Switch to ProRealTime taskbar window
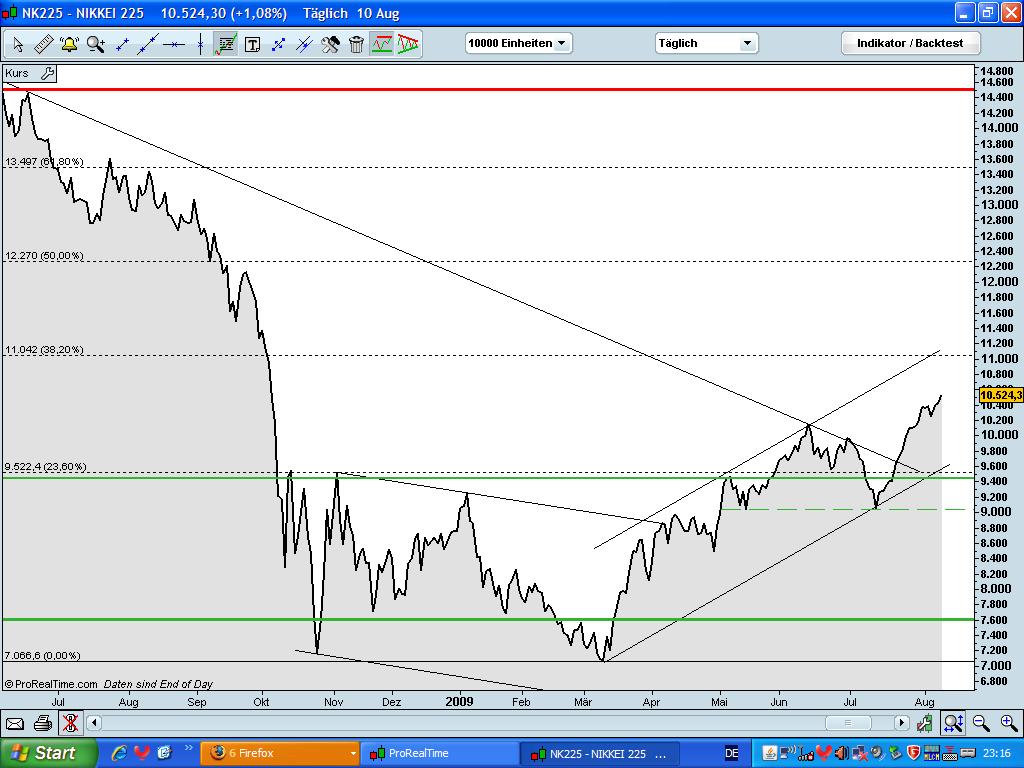The height and width of the screenshot is (768, 1024). 440,753
